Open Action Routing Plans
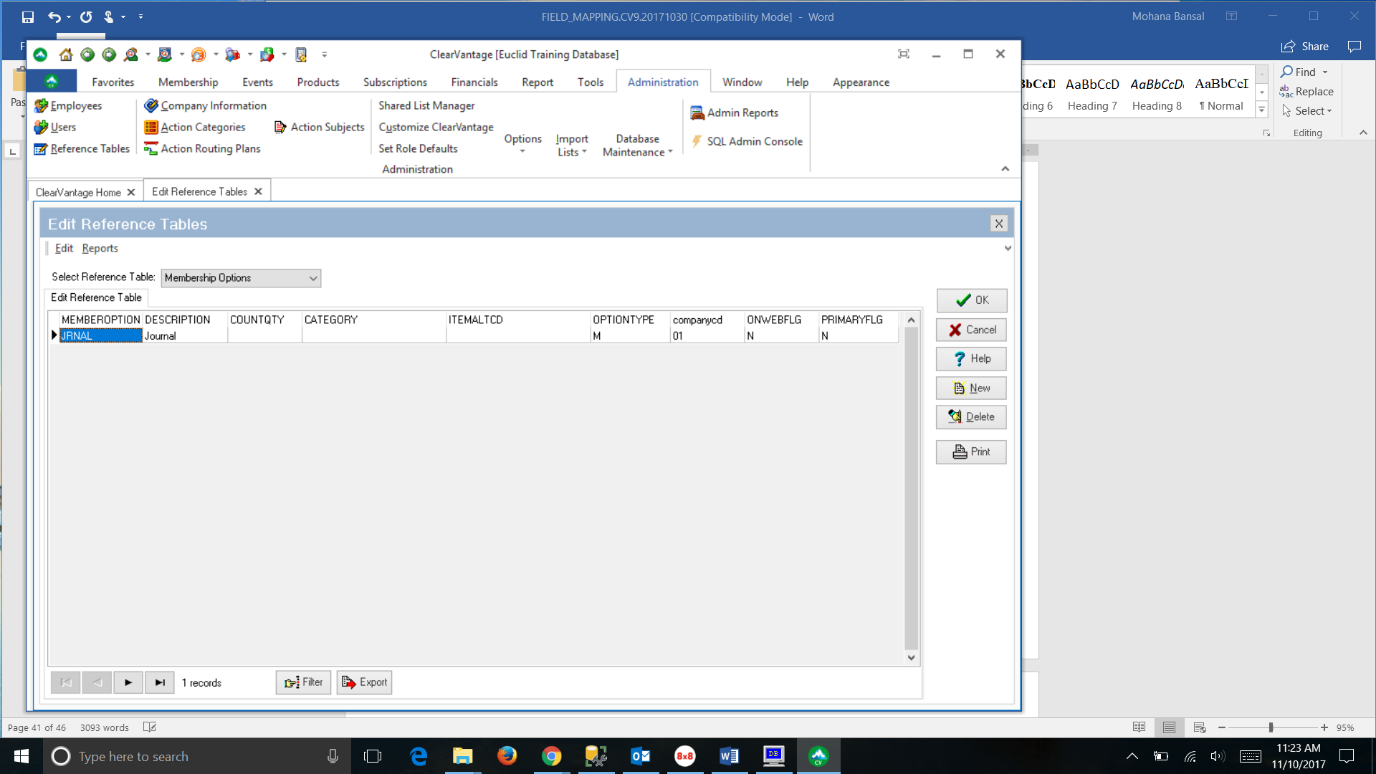Screen dimensions: 1376x774 [203, 149]
